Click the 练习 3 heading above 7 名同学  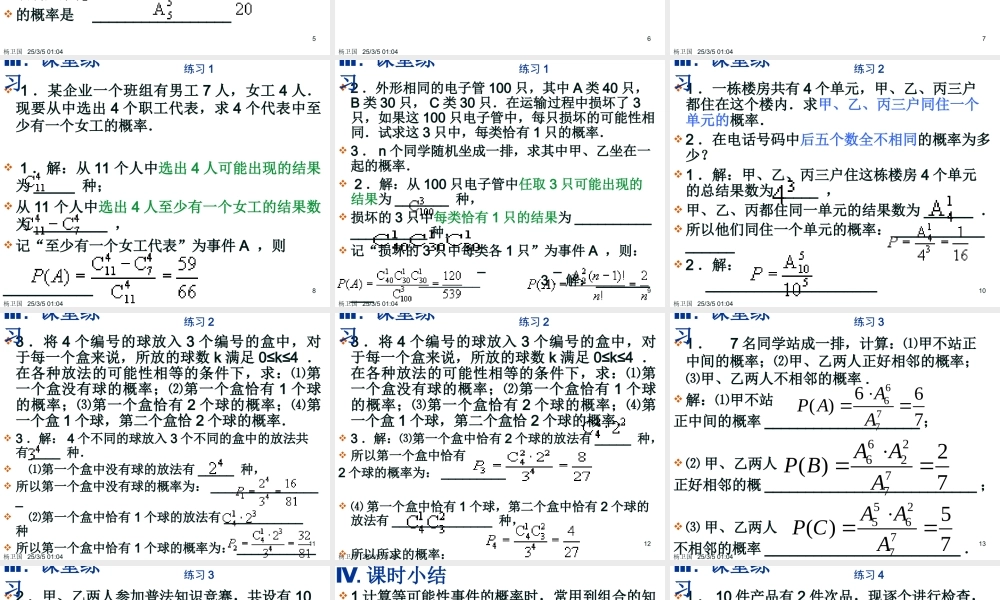[869, 322]
